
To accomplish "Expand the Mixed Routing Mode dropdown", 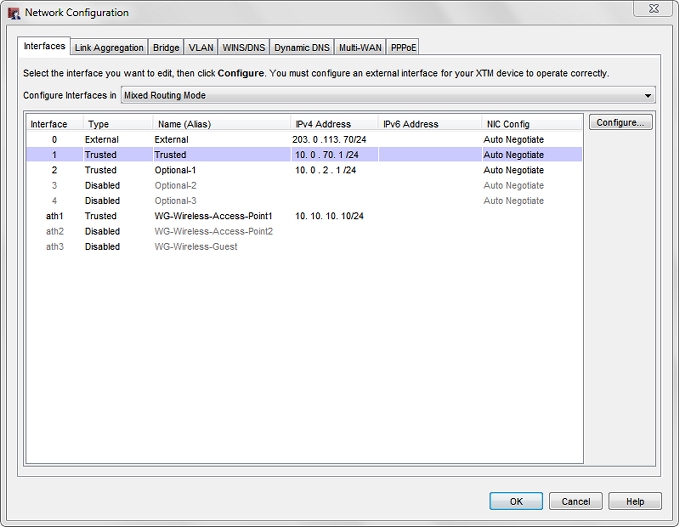I will click(x=388, y=95).
